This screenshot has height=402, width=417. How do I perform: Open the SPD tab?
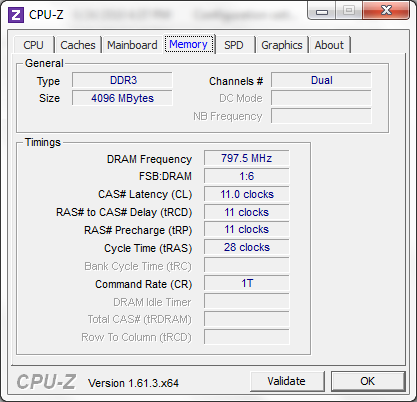pyautogui.click(x=234, y=45)
